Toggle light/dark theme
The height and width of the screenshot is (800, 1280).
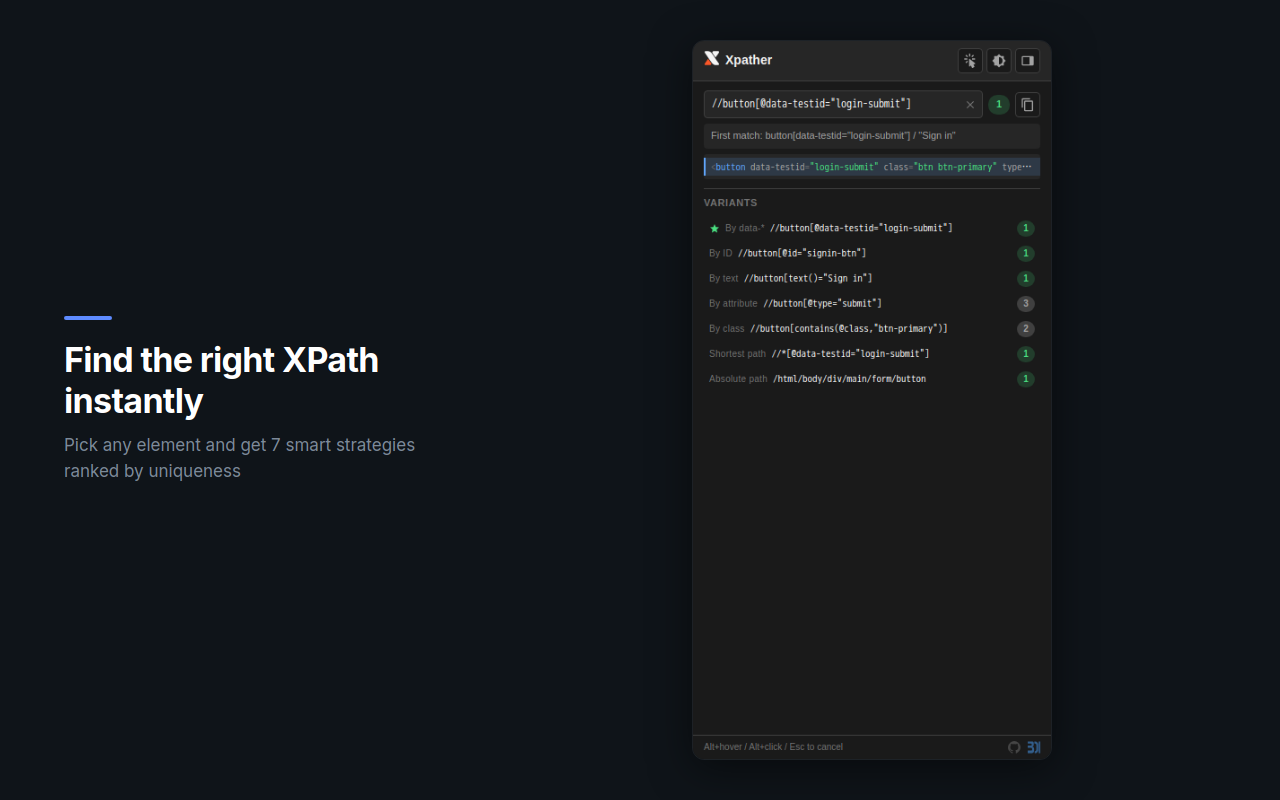coord(998,61)
